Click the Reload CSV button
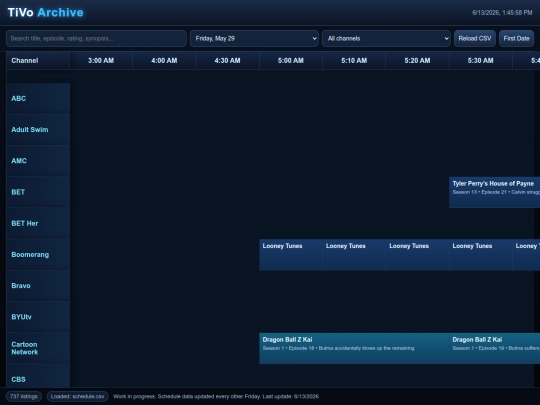This screenshot has width=540, height=405. (475, 38)
